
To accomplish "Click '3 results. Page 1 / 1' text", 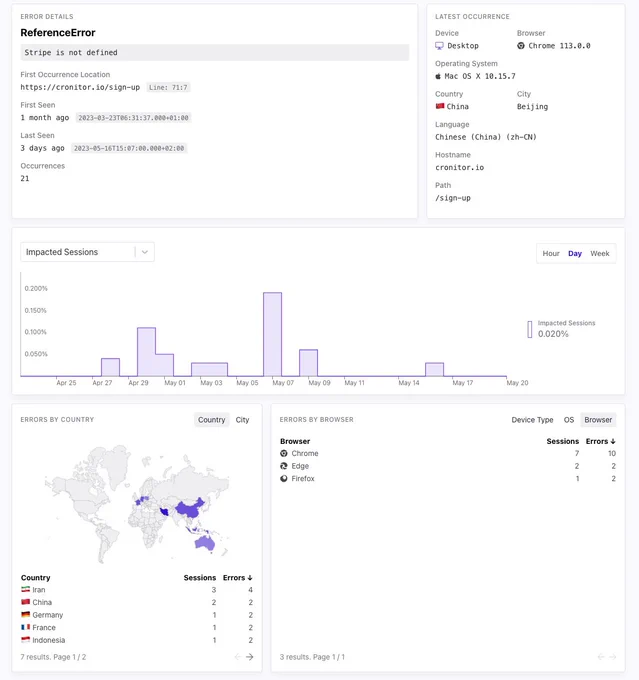I will click(312, 657).
